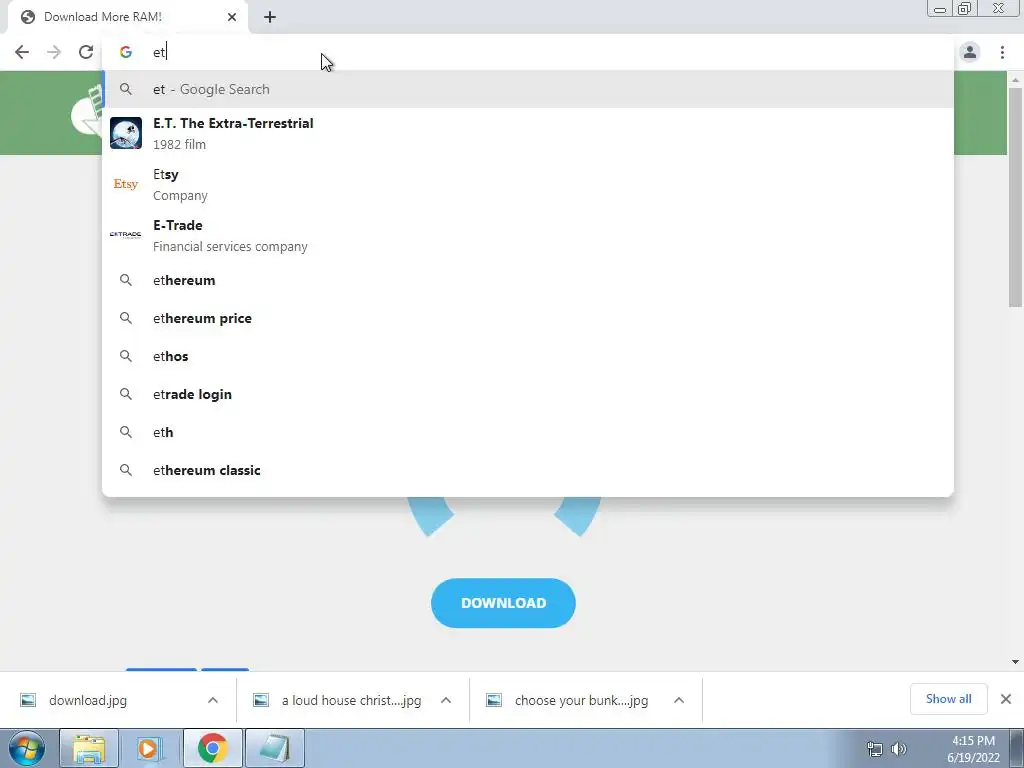Click the browser forward arrow
Image resolution: width=1024 pixels, height=768 pixels.
(54, 52)
